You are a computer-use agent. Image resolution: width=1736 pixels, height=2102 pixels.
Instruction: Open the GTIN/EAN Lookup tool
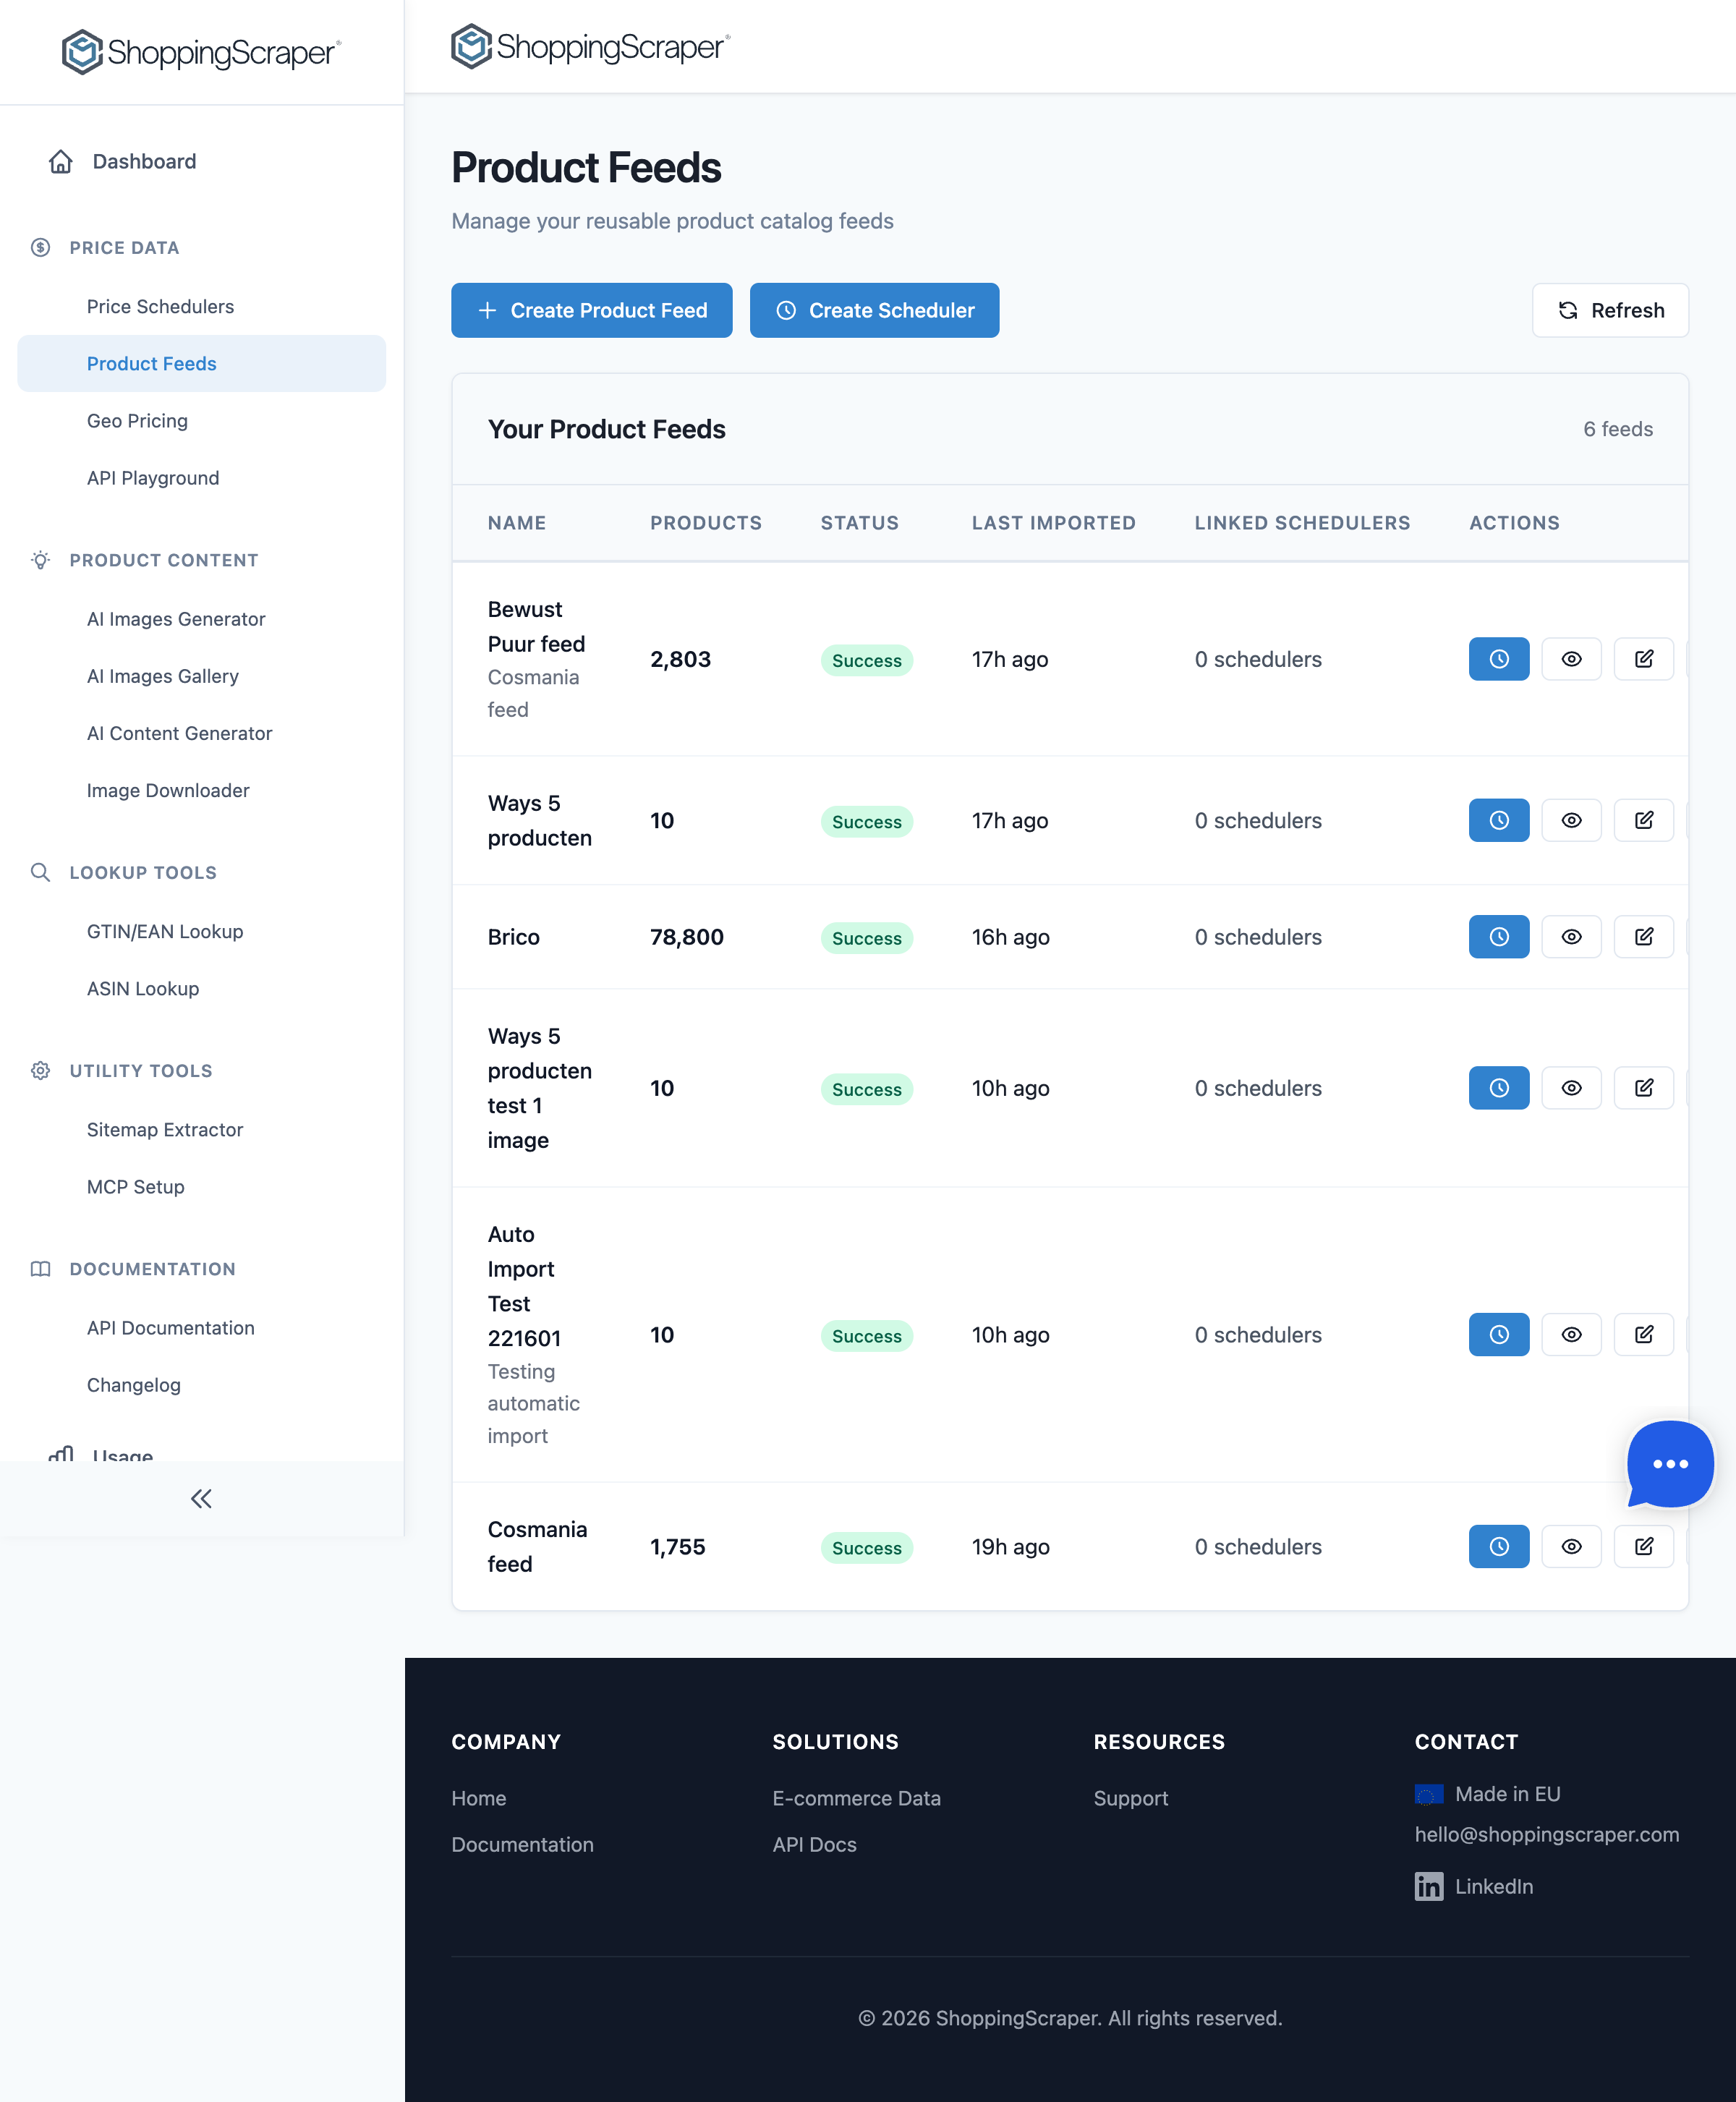click(164, 931)
